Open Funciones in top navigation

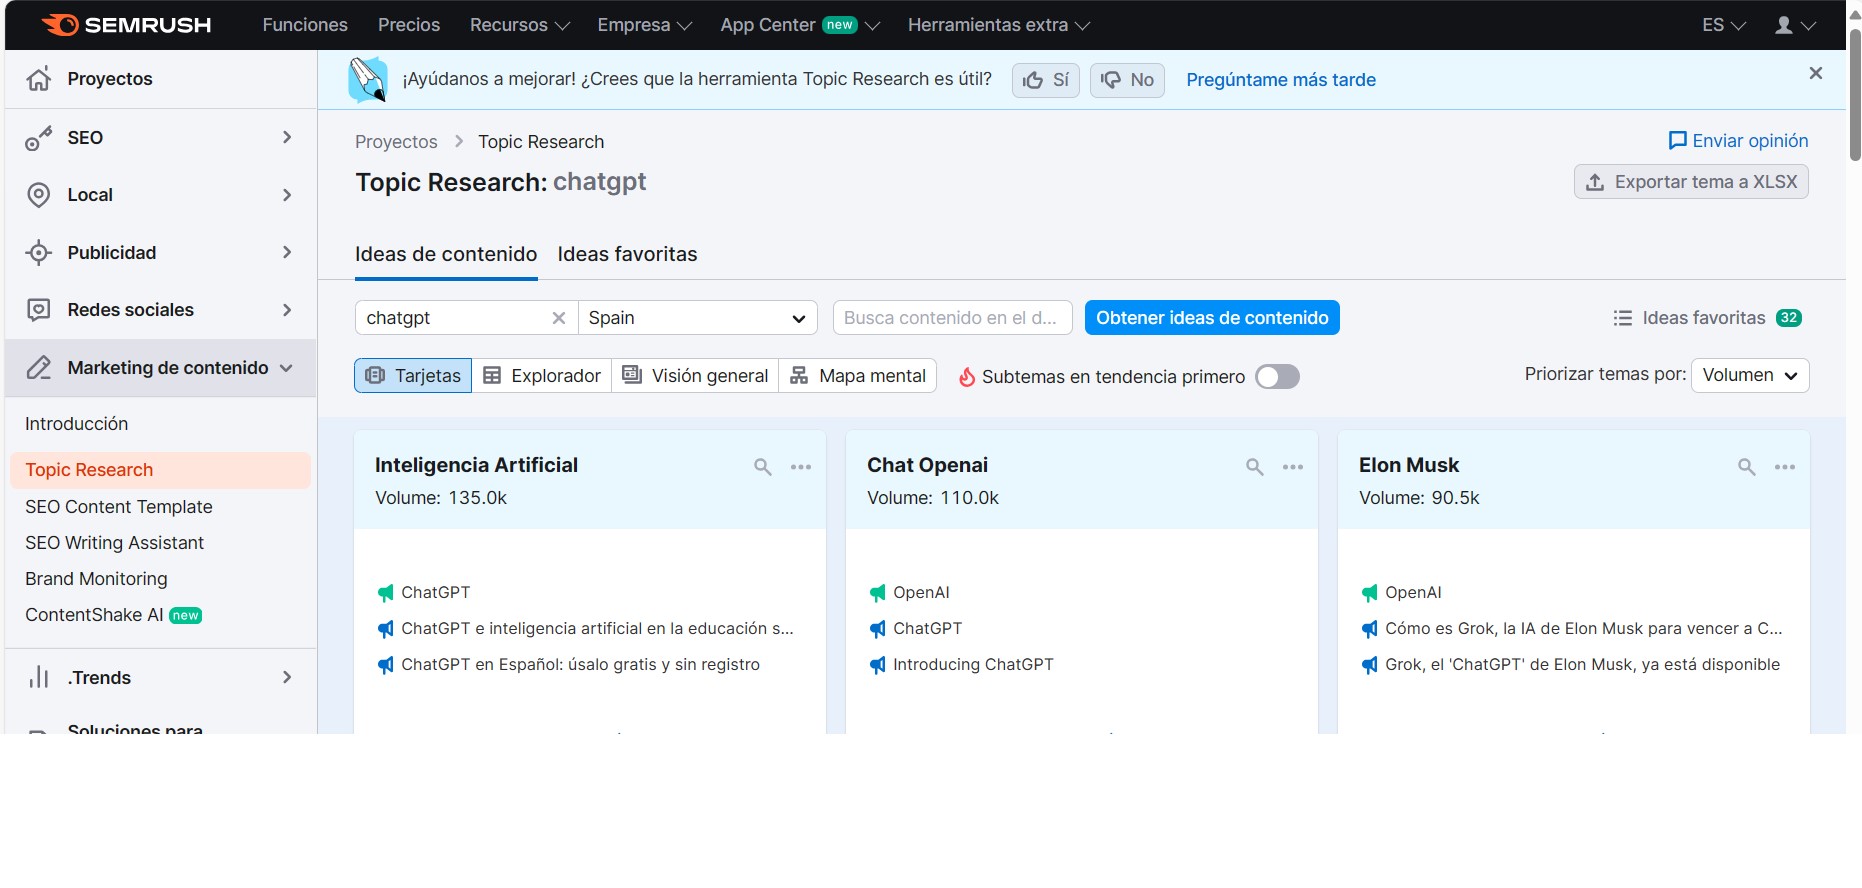pyautogui.click(x=305, y=25)
